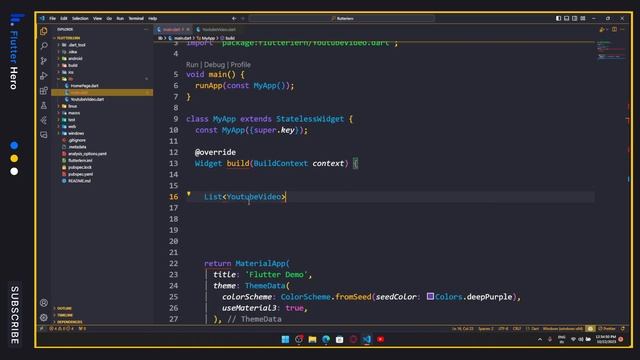The width and height of the screenshot is (640, 360).
Task: Toggle the secondary side bar layout icon
Action: (574, 18)
